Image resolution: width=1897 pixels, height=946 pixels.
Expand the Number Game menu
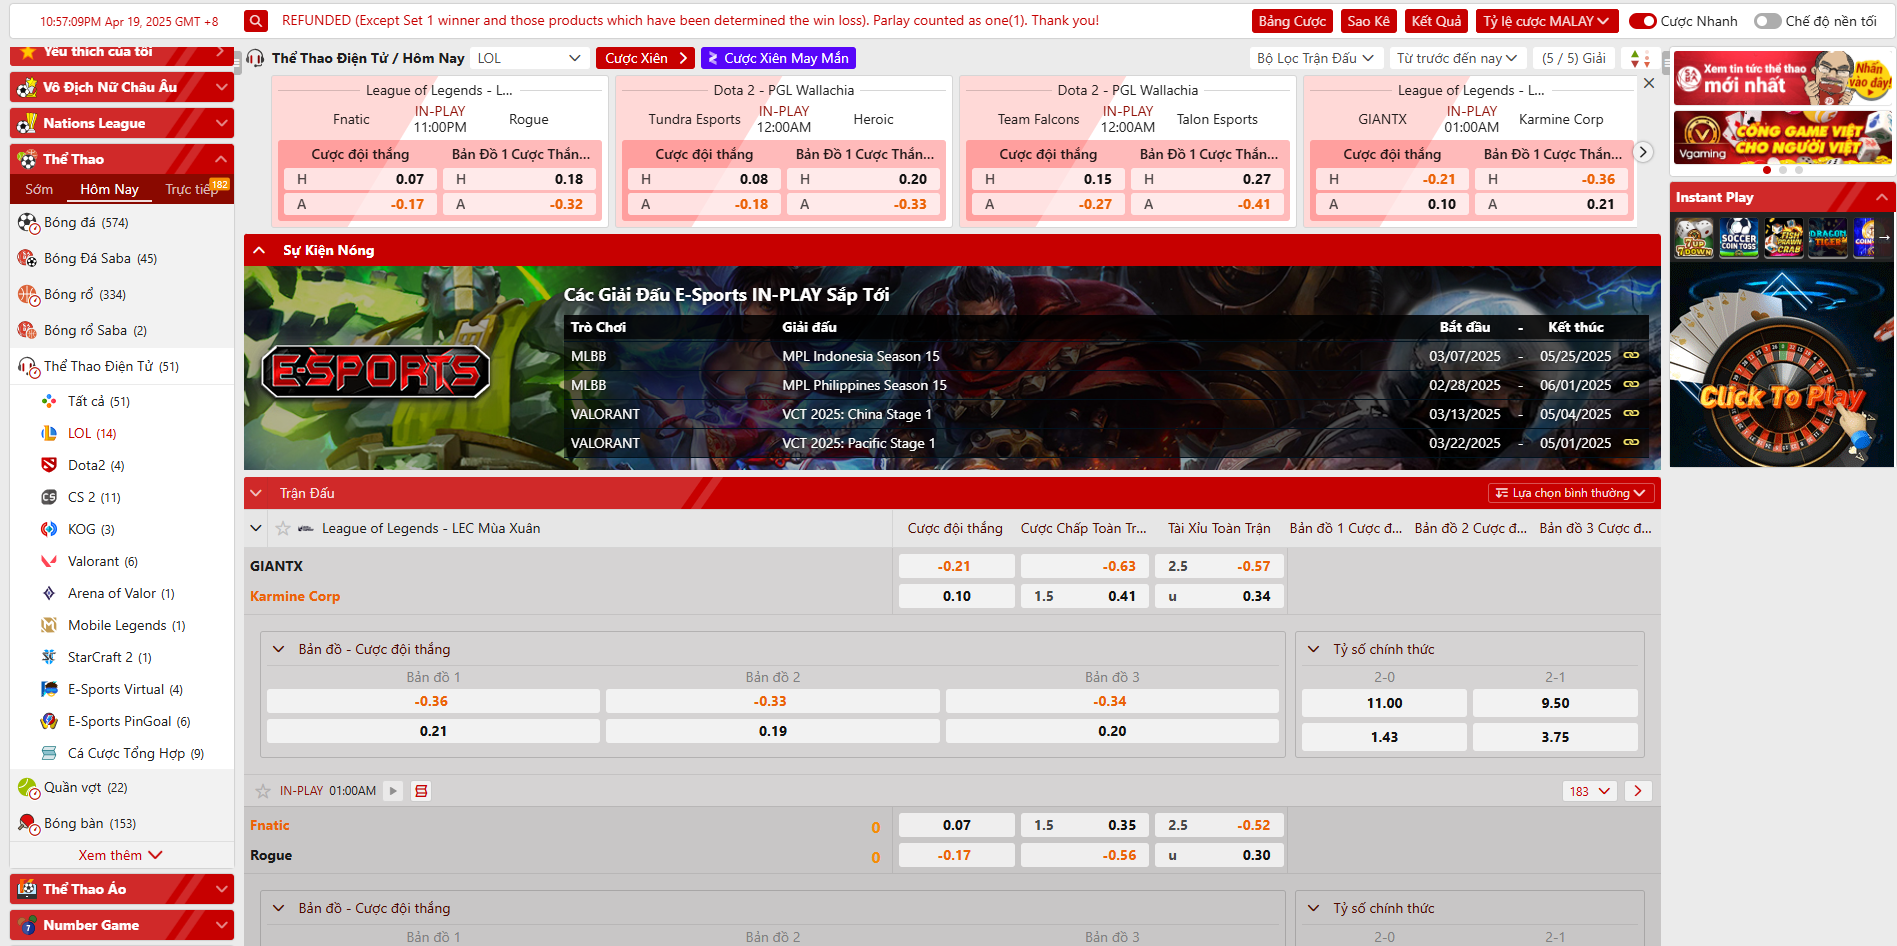122,925
